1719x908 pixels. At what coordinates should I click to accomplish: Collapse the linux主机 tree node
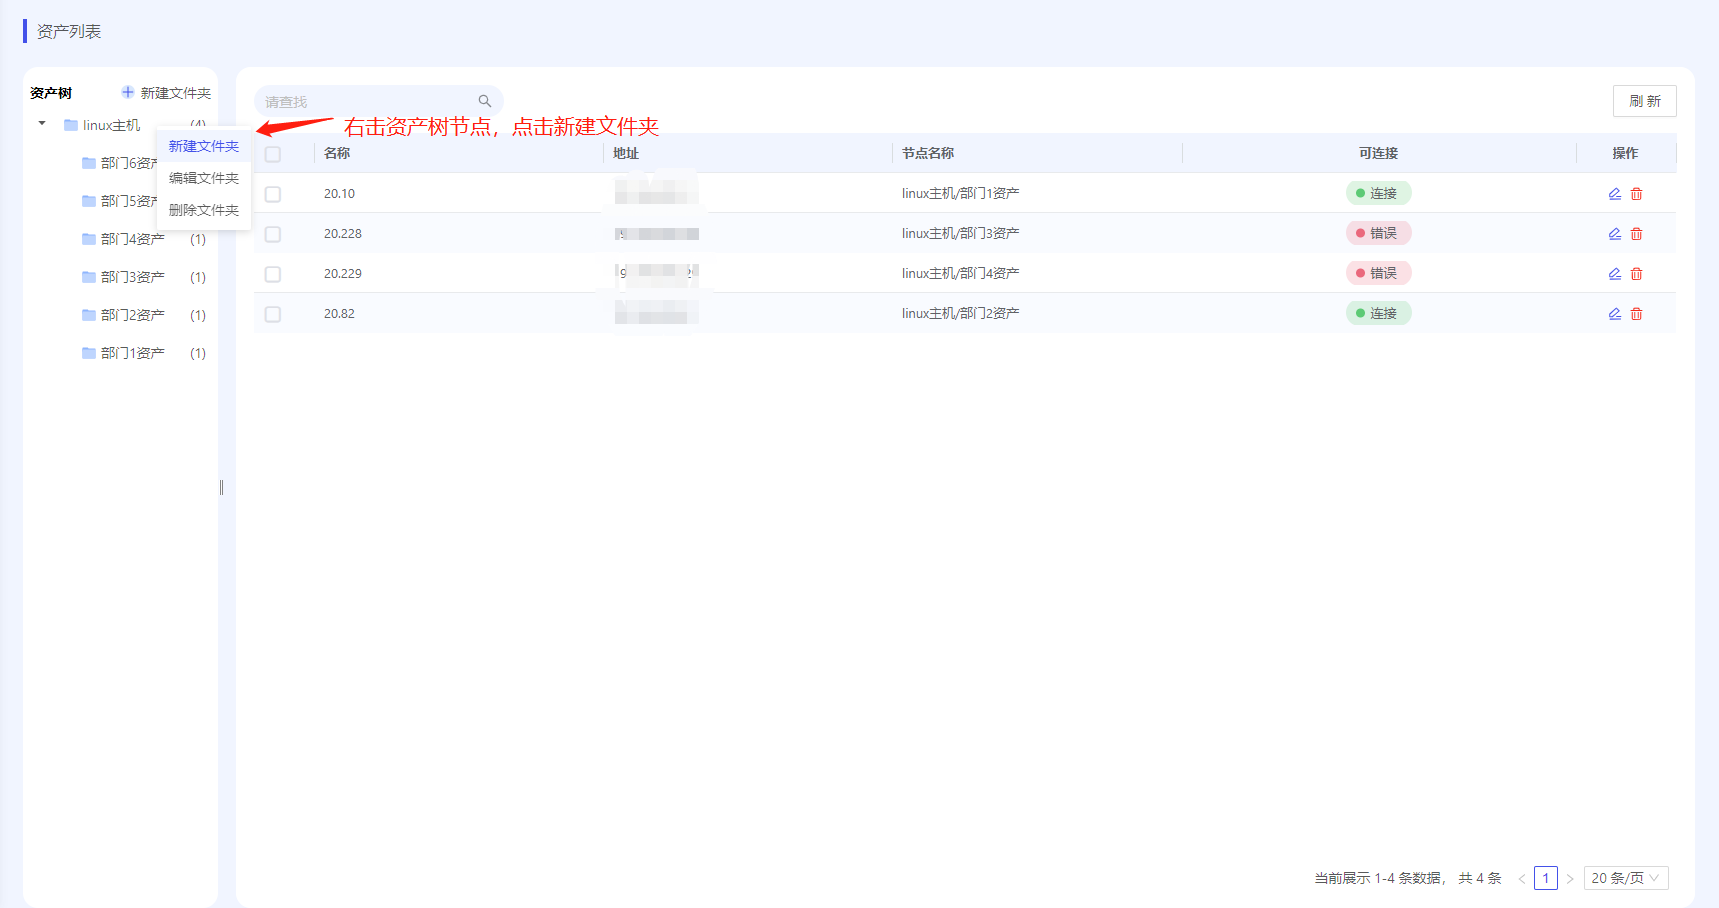pos(42,124)
